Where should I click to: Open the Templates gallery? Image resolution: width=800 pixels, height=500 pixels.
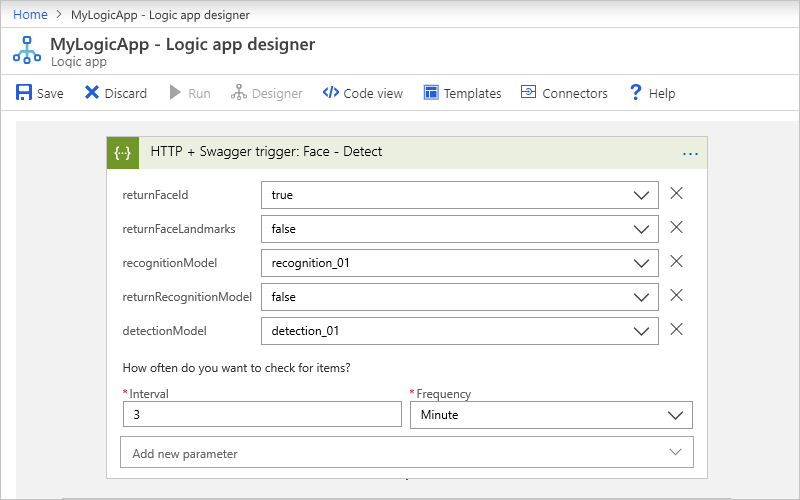click(x=462, y=93)
